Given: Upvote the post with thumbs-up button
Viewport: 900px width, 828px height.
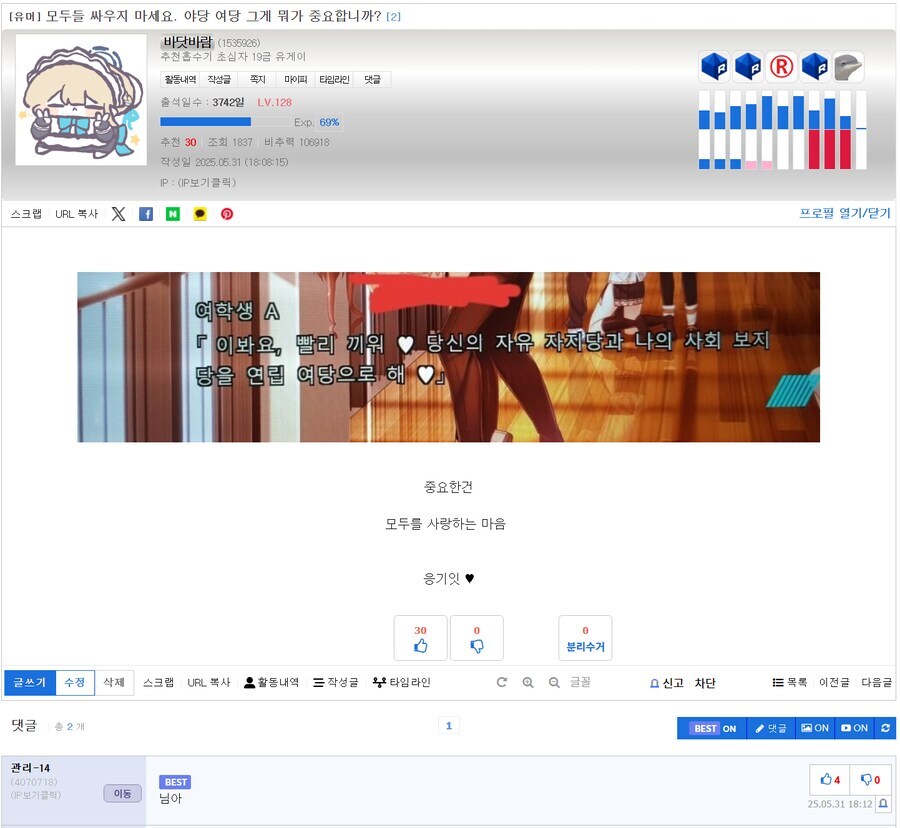Looking at the screenshot, I should pos(420,638).
